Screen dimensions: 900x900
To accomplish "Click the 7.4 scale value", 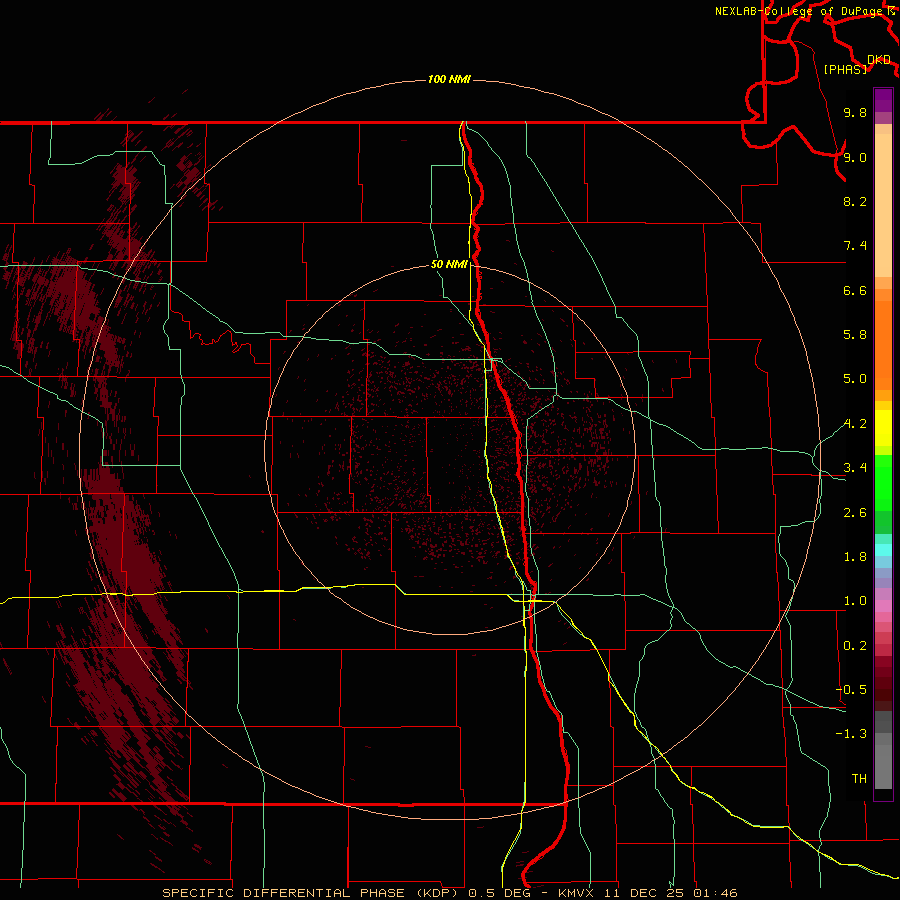I will 855,246.
